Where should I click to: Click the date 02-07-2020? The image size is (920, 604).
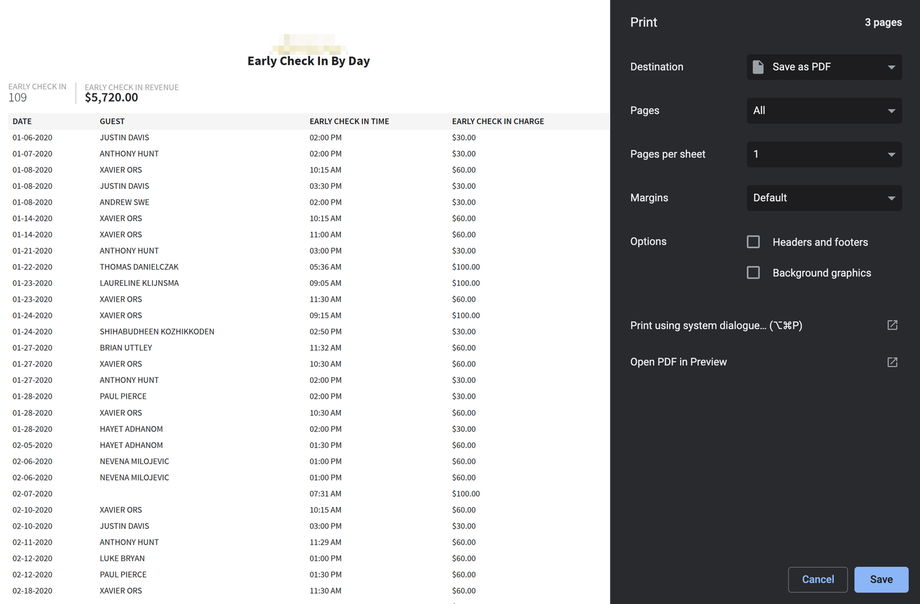click(x=32, y=494)
